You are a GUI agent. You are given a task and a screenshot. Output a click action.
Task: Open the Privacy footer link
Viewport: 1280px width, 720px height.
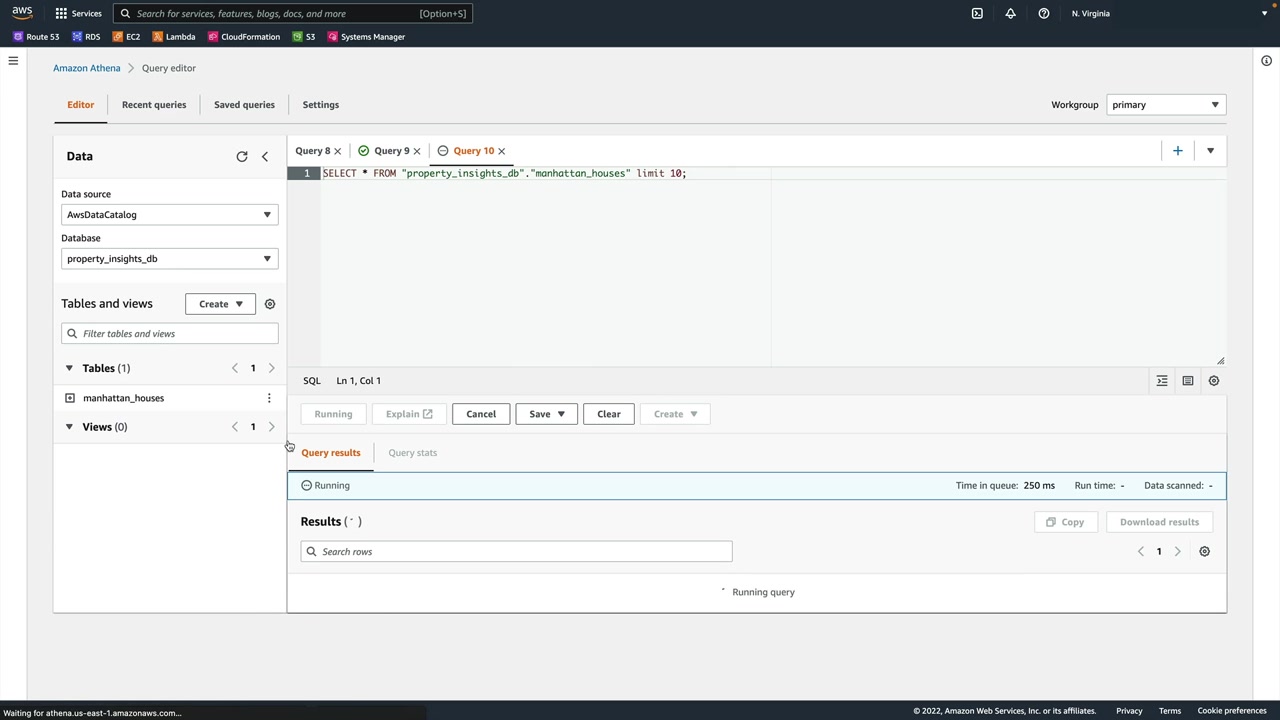coord(1129,711)
